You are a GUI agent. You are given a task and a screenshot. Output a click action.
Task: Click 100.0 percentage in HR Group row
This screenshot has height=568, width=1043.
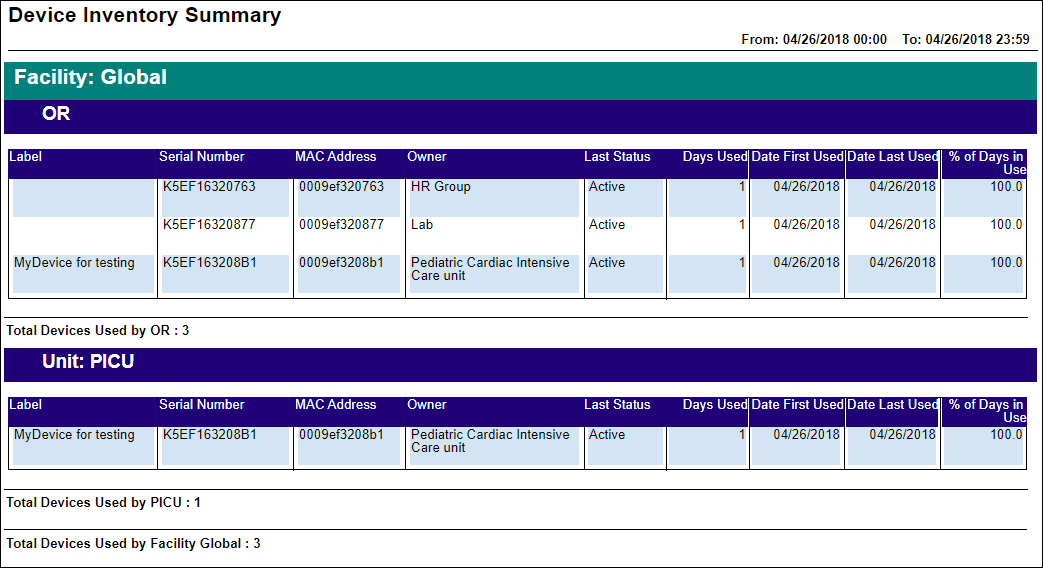pyautogui.click(x=1006, y=187)
